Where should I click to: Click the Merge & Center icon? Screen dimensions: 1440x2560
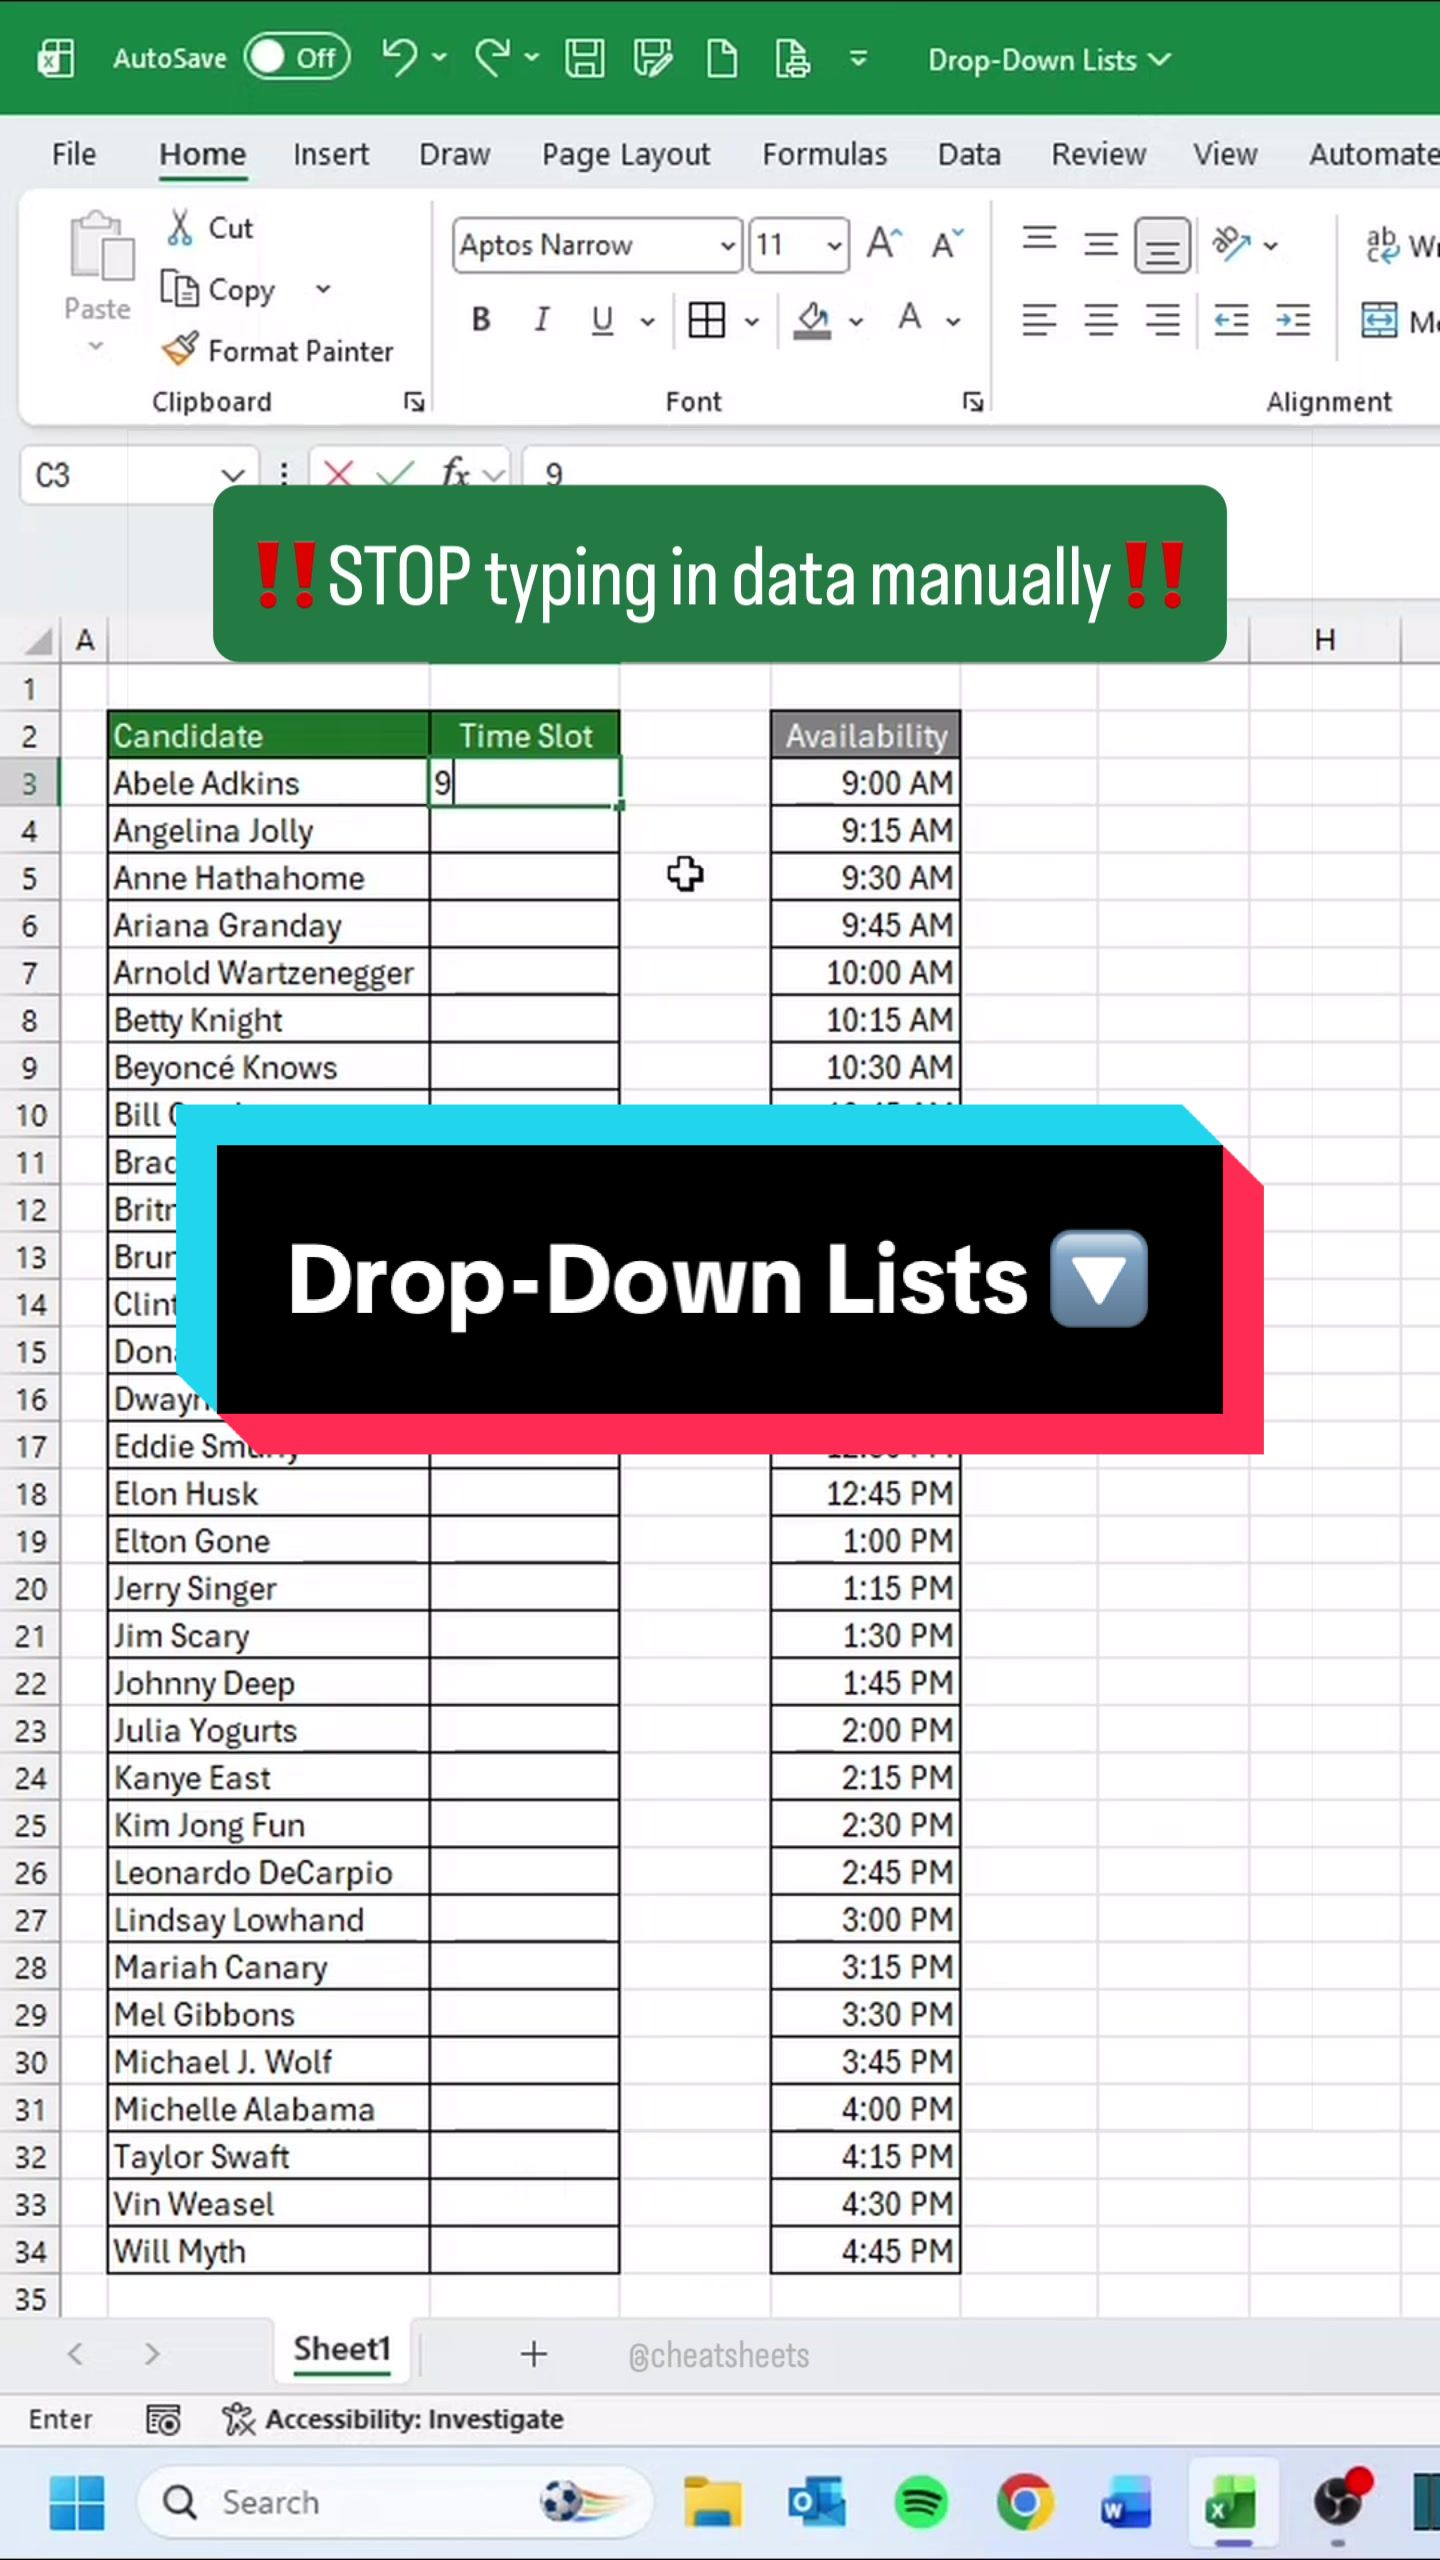(1379, 321)
